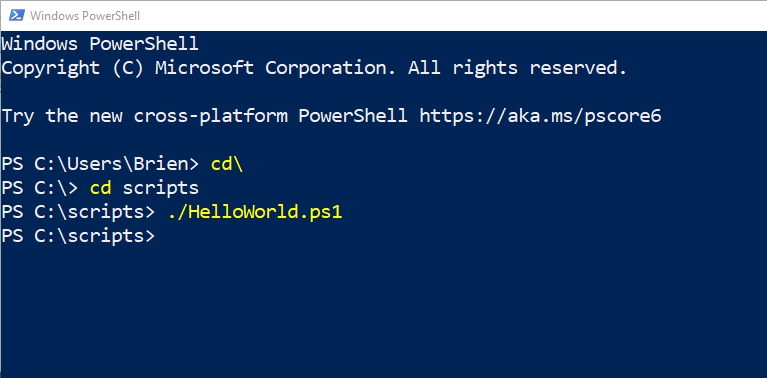
Task: Click the PS C:\> prompt
Action: pos(40,188)
